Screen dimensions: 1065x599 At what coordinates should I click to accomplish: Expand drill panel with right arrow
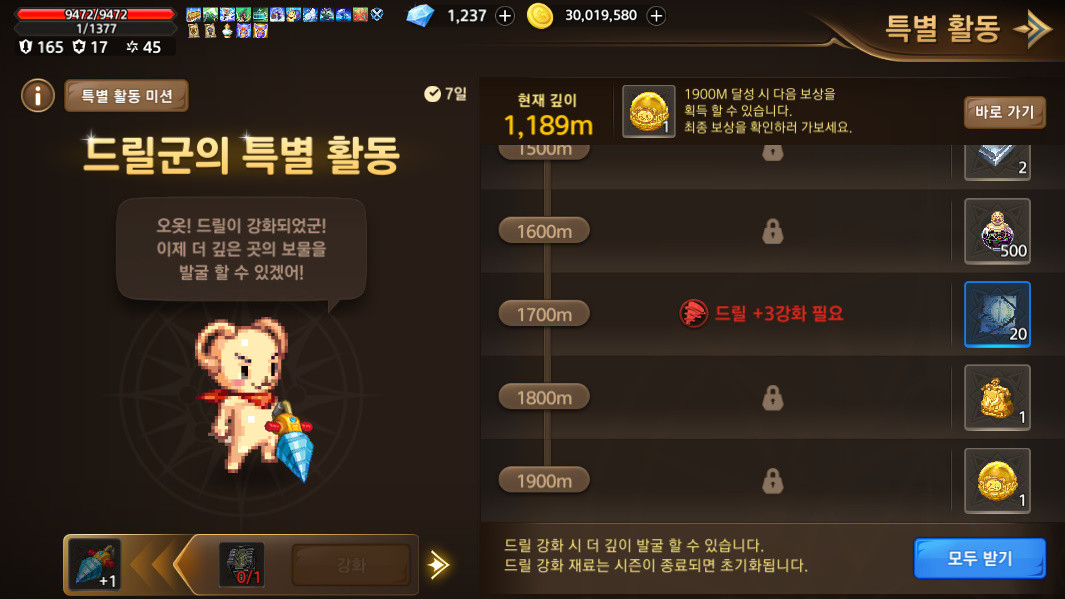438,564
